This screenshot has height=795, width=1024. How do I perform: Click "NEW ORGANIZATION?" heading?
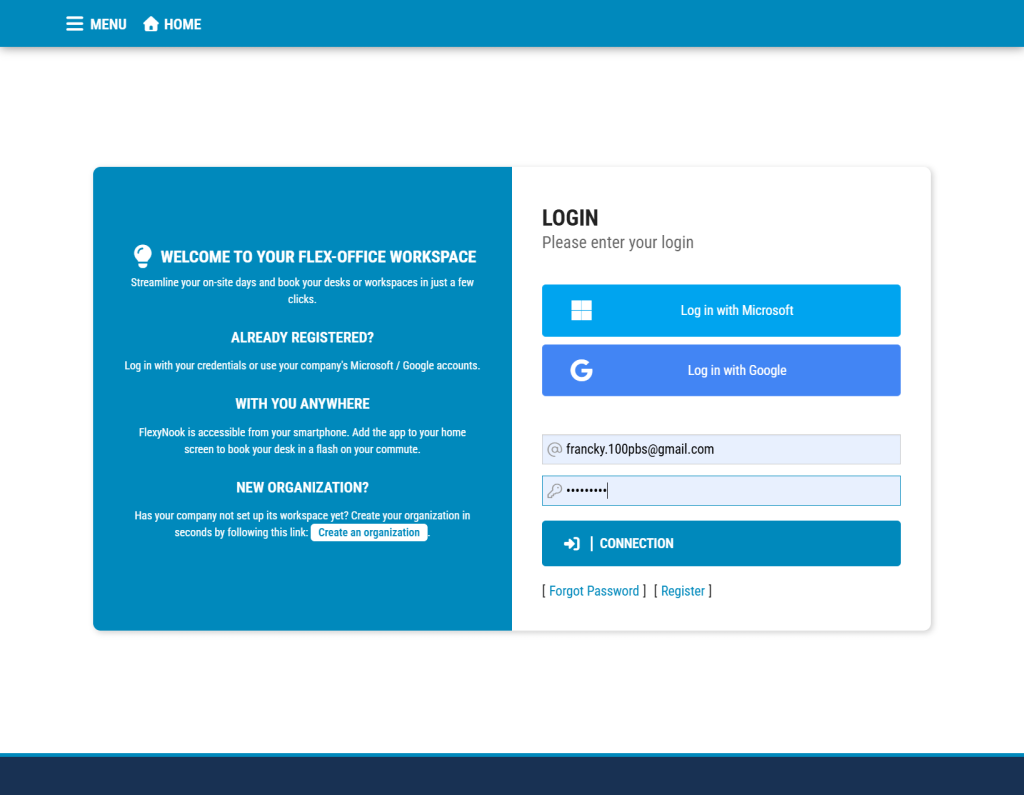click(x=302, y=487)
